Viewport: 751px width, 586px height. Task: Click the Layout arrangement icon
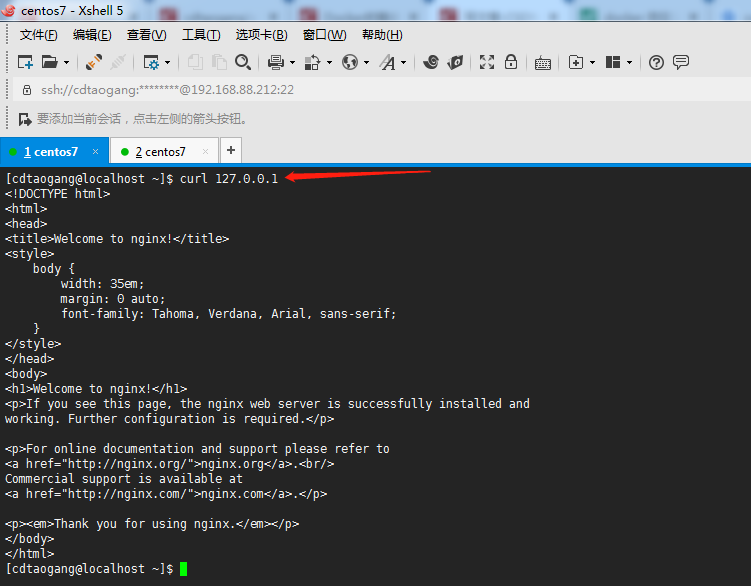coord(613,62)
